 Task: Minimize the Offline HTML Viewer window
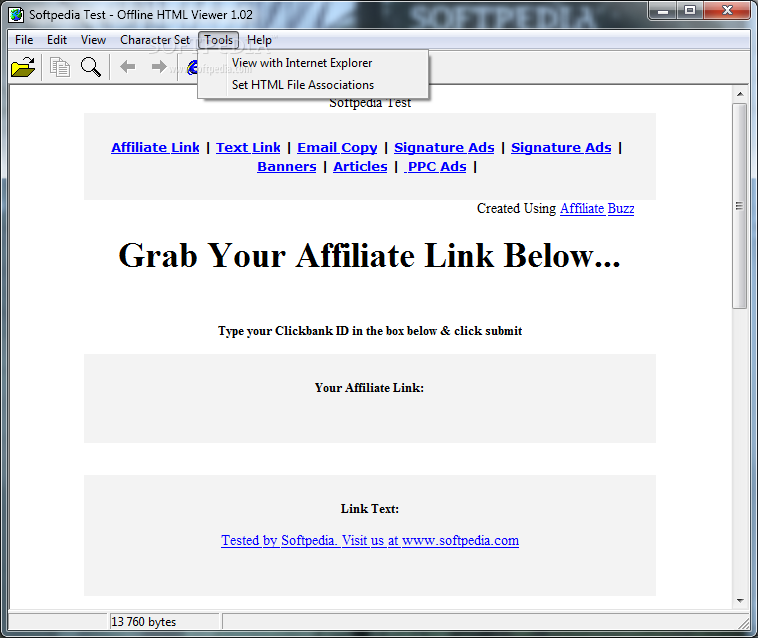tap(663, 11)
